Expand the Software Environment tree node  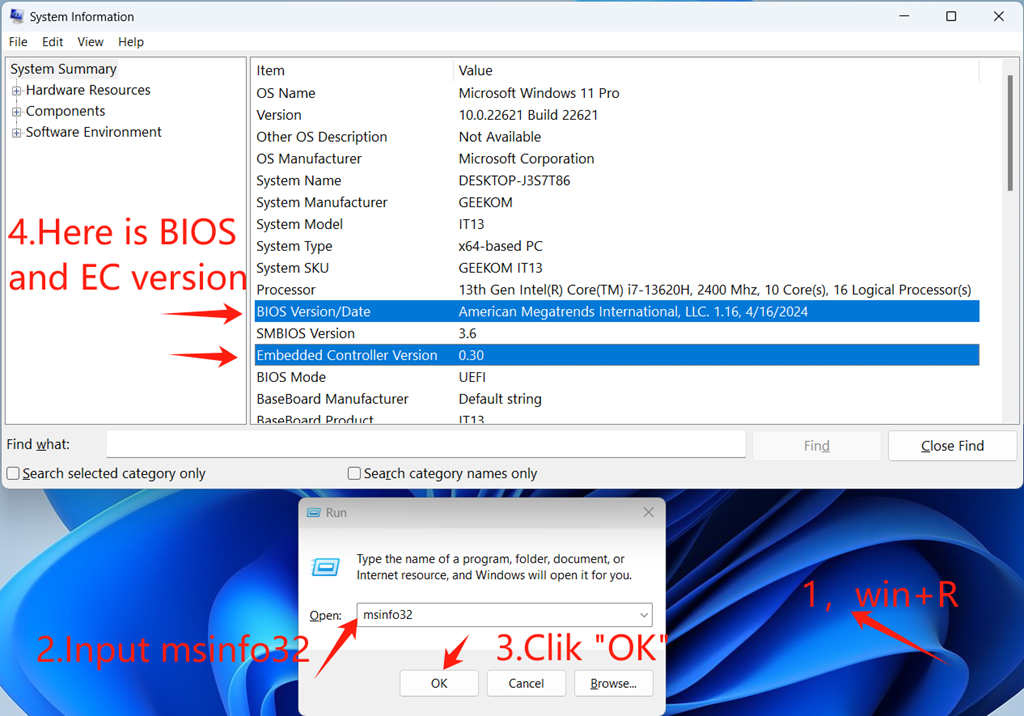(x=18, y=132)
